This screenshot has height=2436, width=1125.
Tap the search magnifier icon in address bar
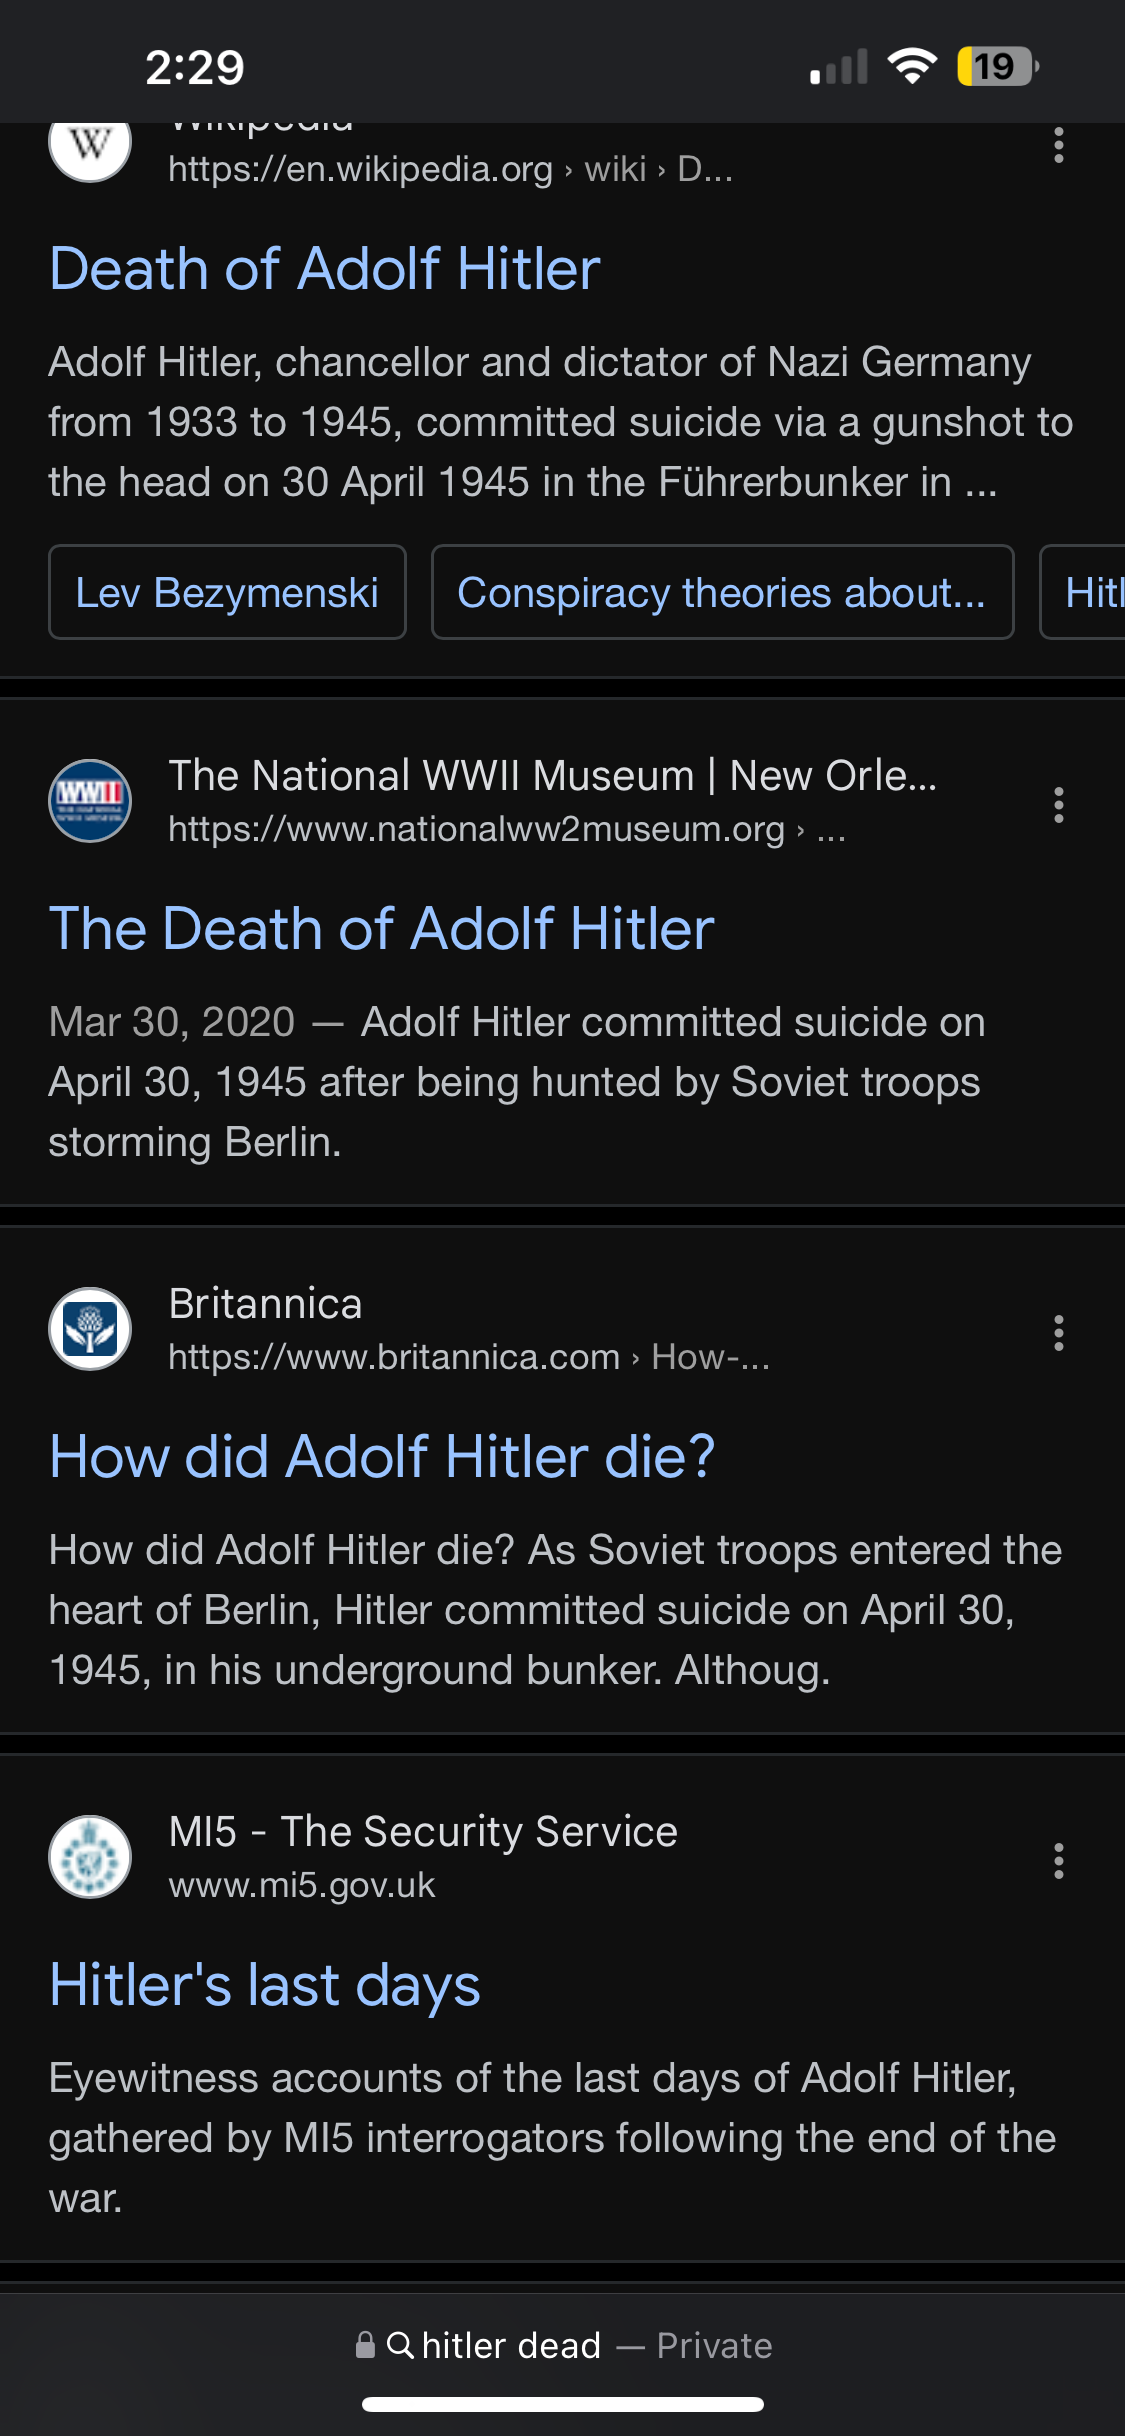pyautogui.click(x=400, y=2345)
